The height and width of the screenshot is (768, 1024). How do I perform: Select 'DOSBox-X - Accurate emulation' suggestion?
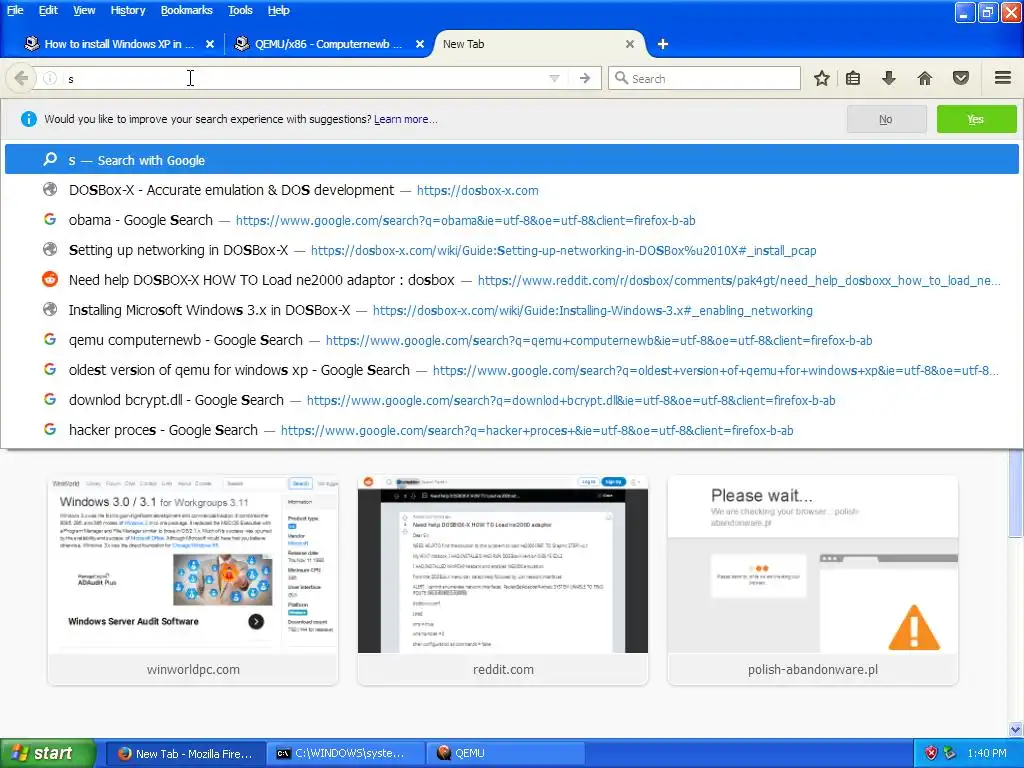(x=511, y=190)
